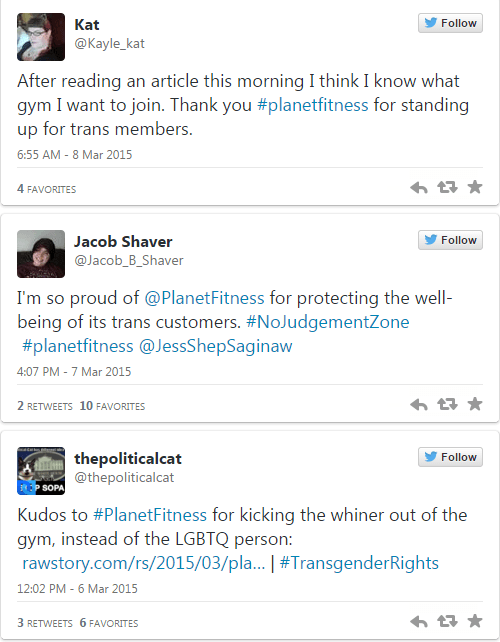Retweet Kat's Planet Fitness tweet
This screenshot has height=642, width=500.
pyautogui.click(x=447, y=188)
